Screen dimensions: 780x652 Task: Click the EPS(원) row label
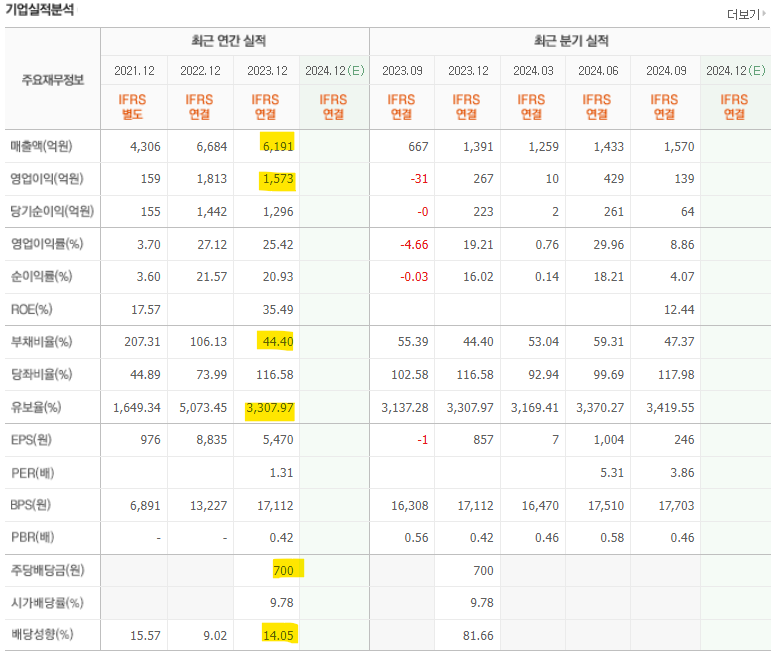pos(31,440)
